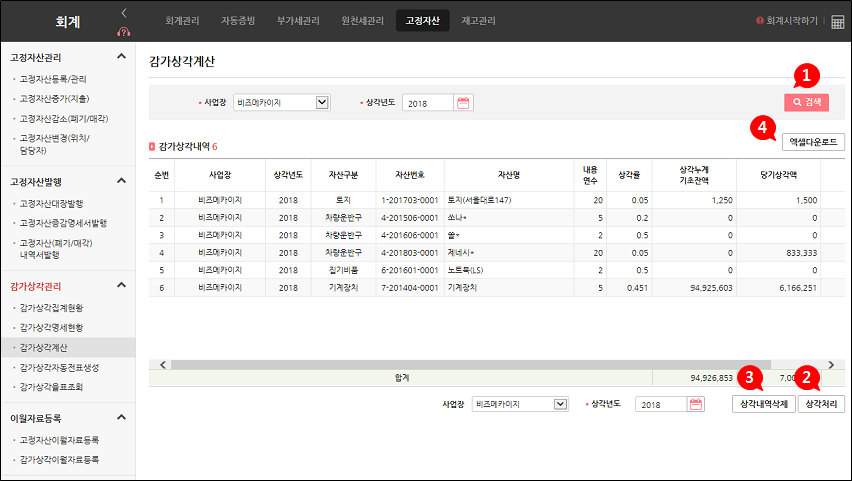852x481 pixels.
Task: Click the scroll right arrow of table
Action: pyautogui.click(x=831, y=364)
